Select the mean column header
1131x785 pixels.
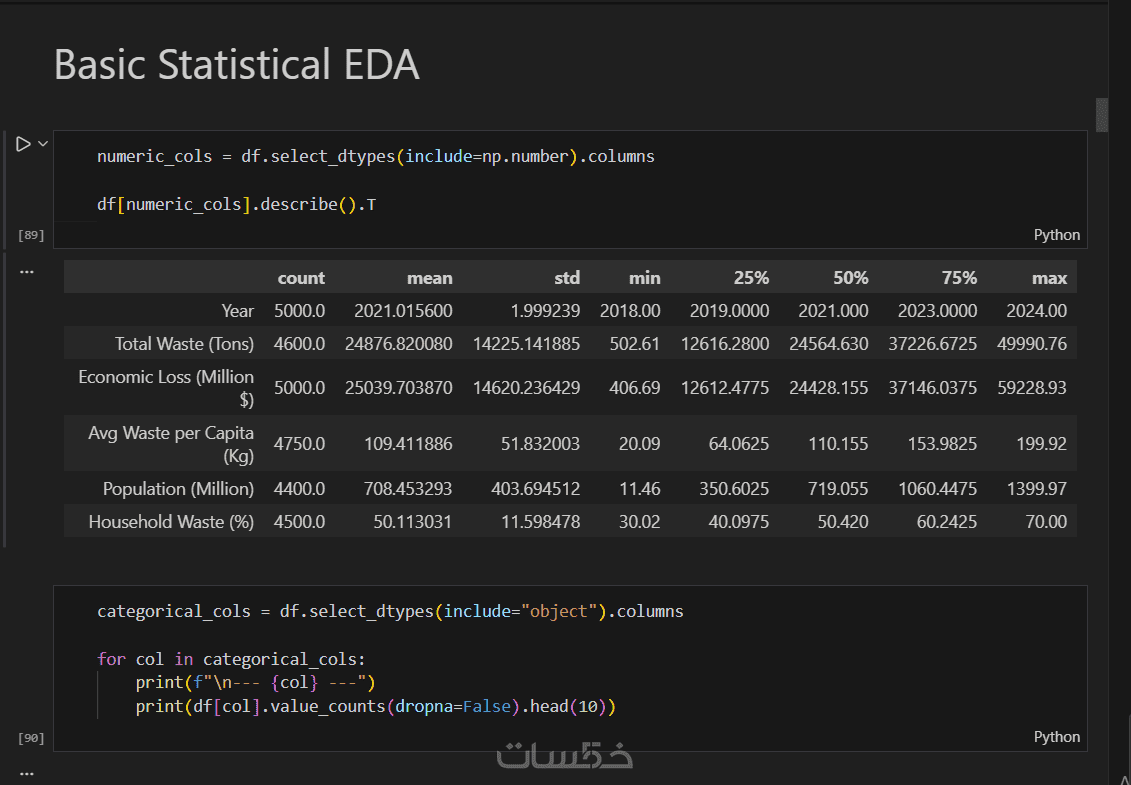click(x=429, y=278)
